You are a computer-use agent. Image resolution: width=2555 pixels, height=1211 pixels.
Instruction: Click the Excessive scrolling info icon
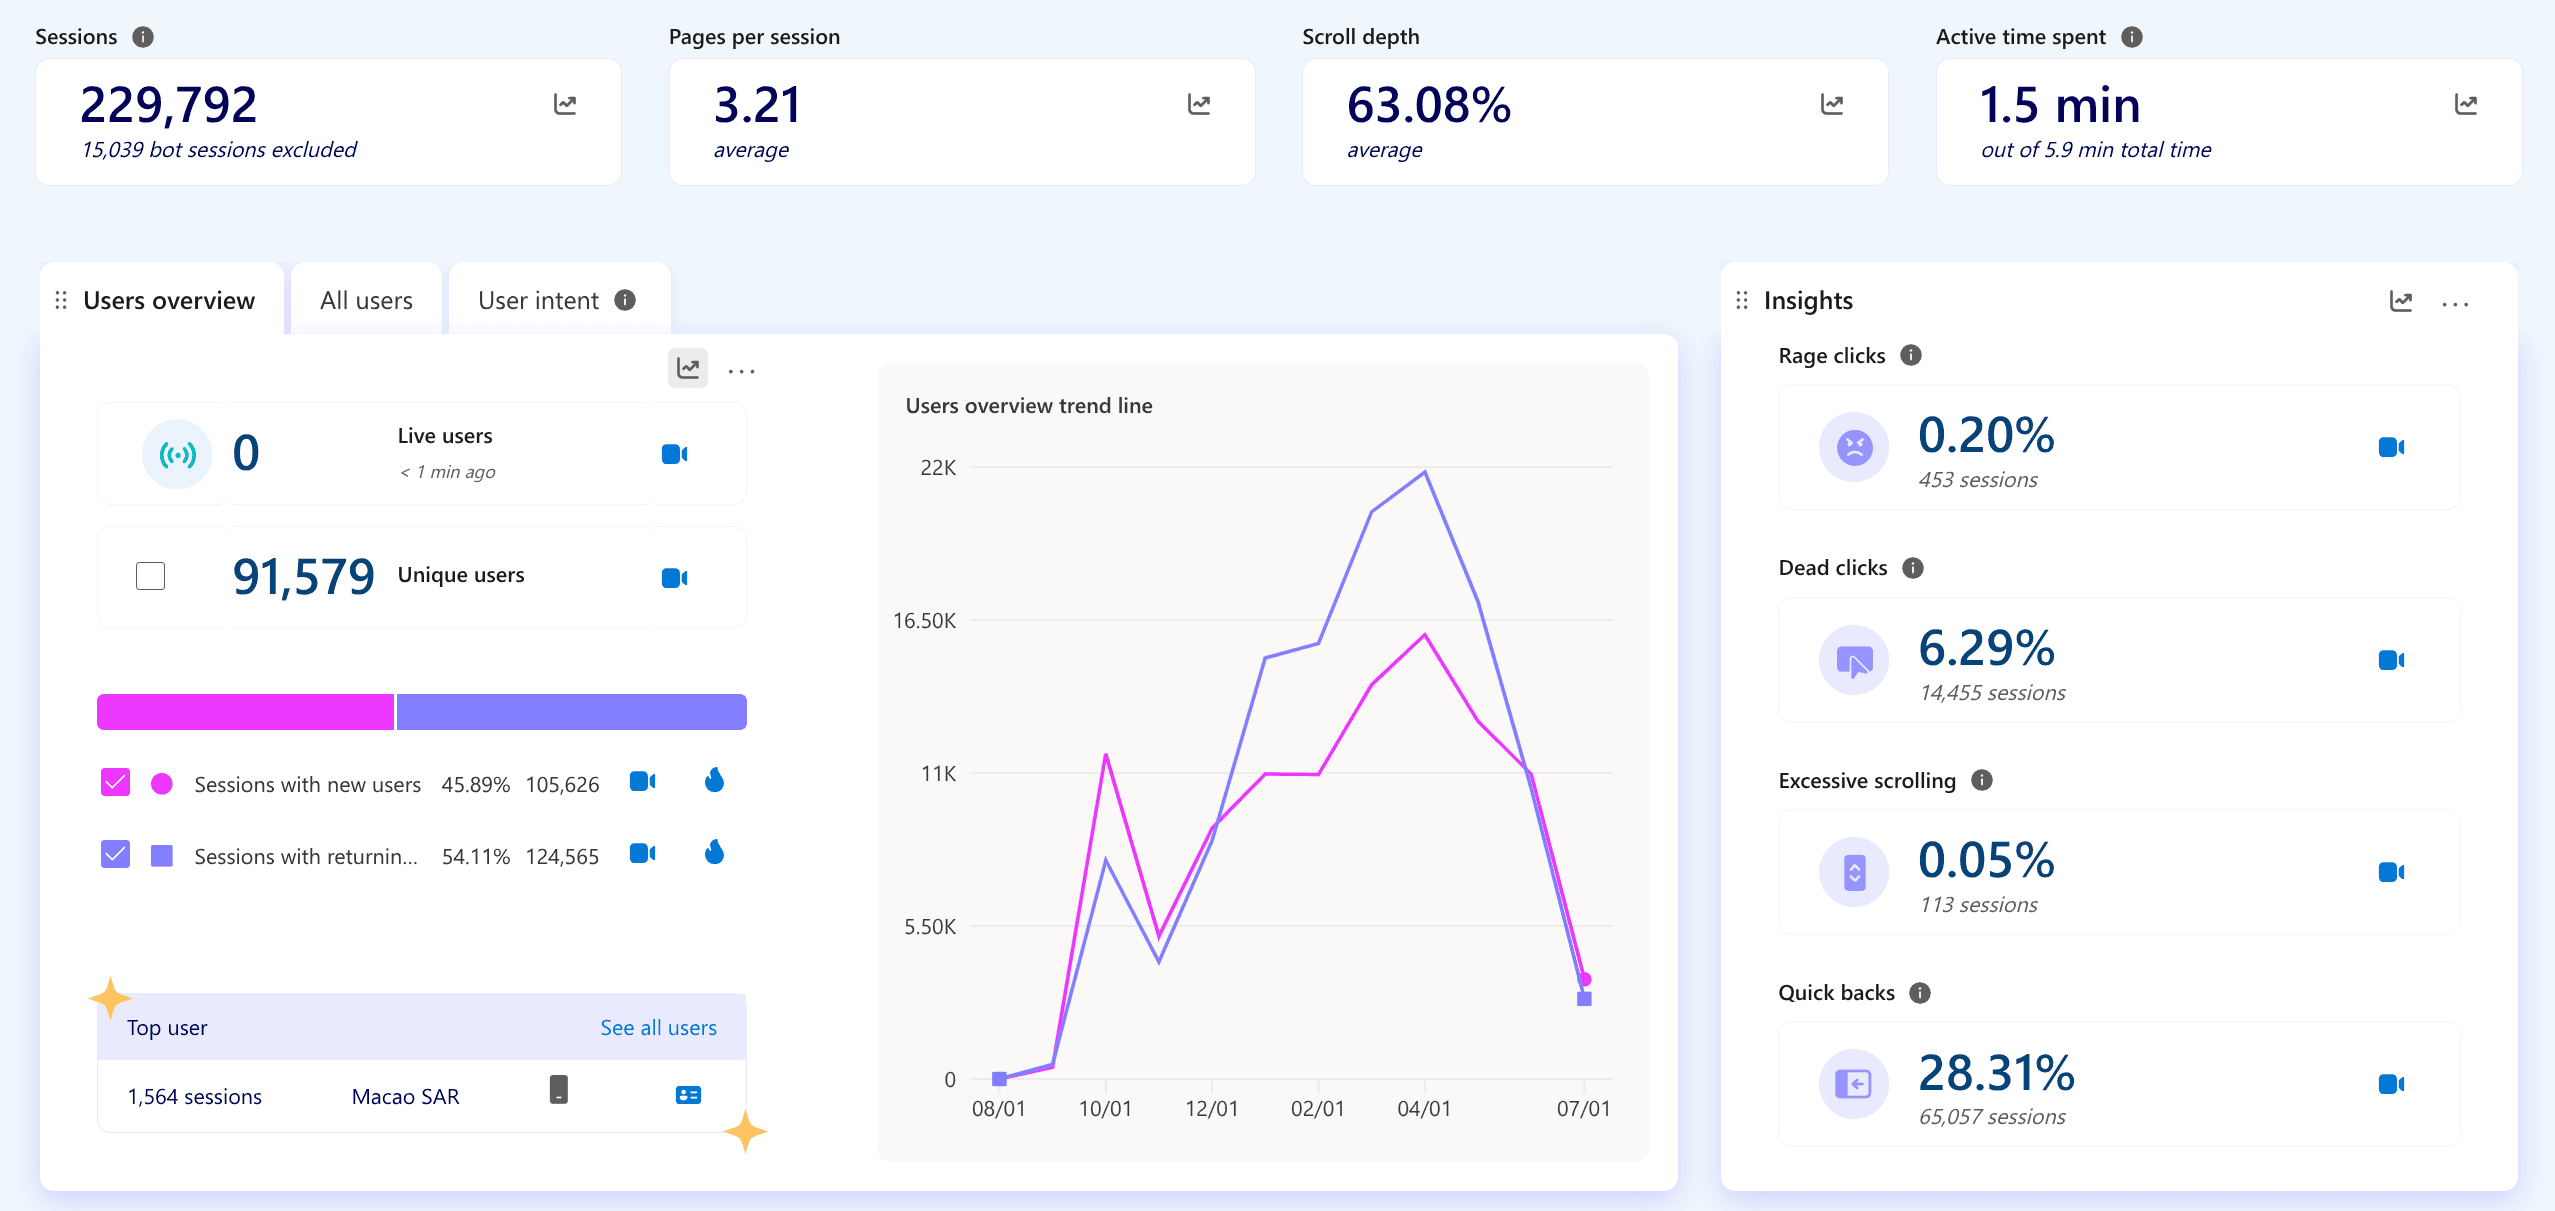coord(1982,780)
